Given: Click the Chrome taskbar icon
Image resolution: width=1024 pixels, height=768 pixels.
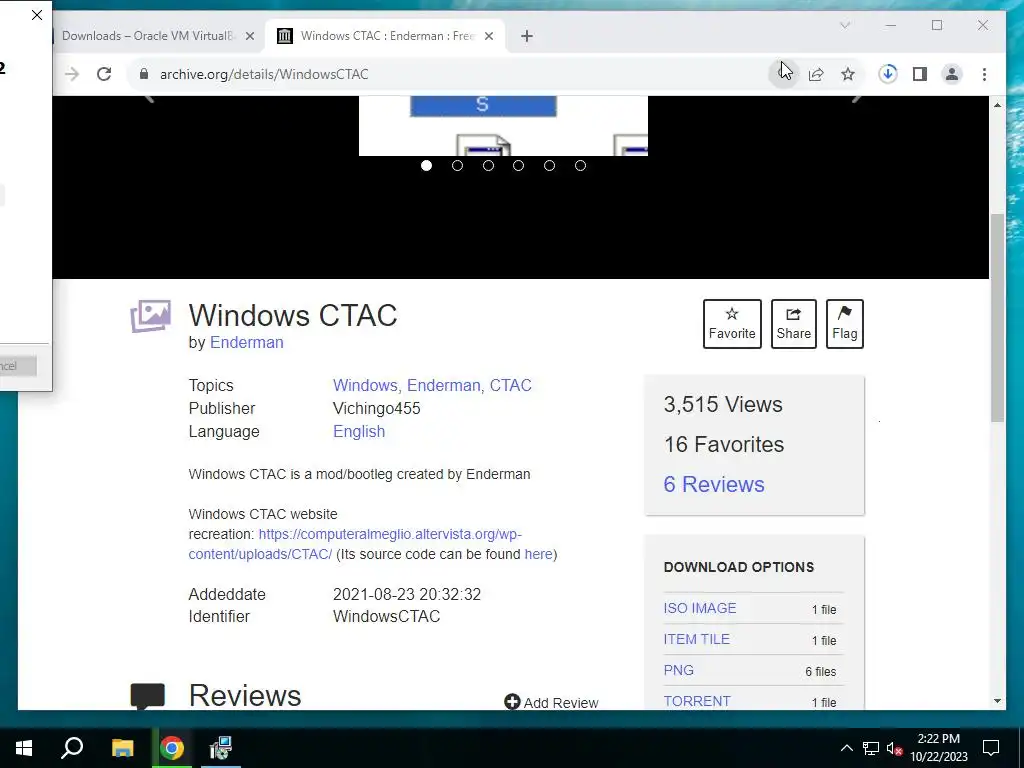Looking at the screenshot, I should coord(172,748).
